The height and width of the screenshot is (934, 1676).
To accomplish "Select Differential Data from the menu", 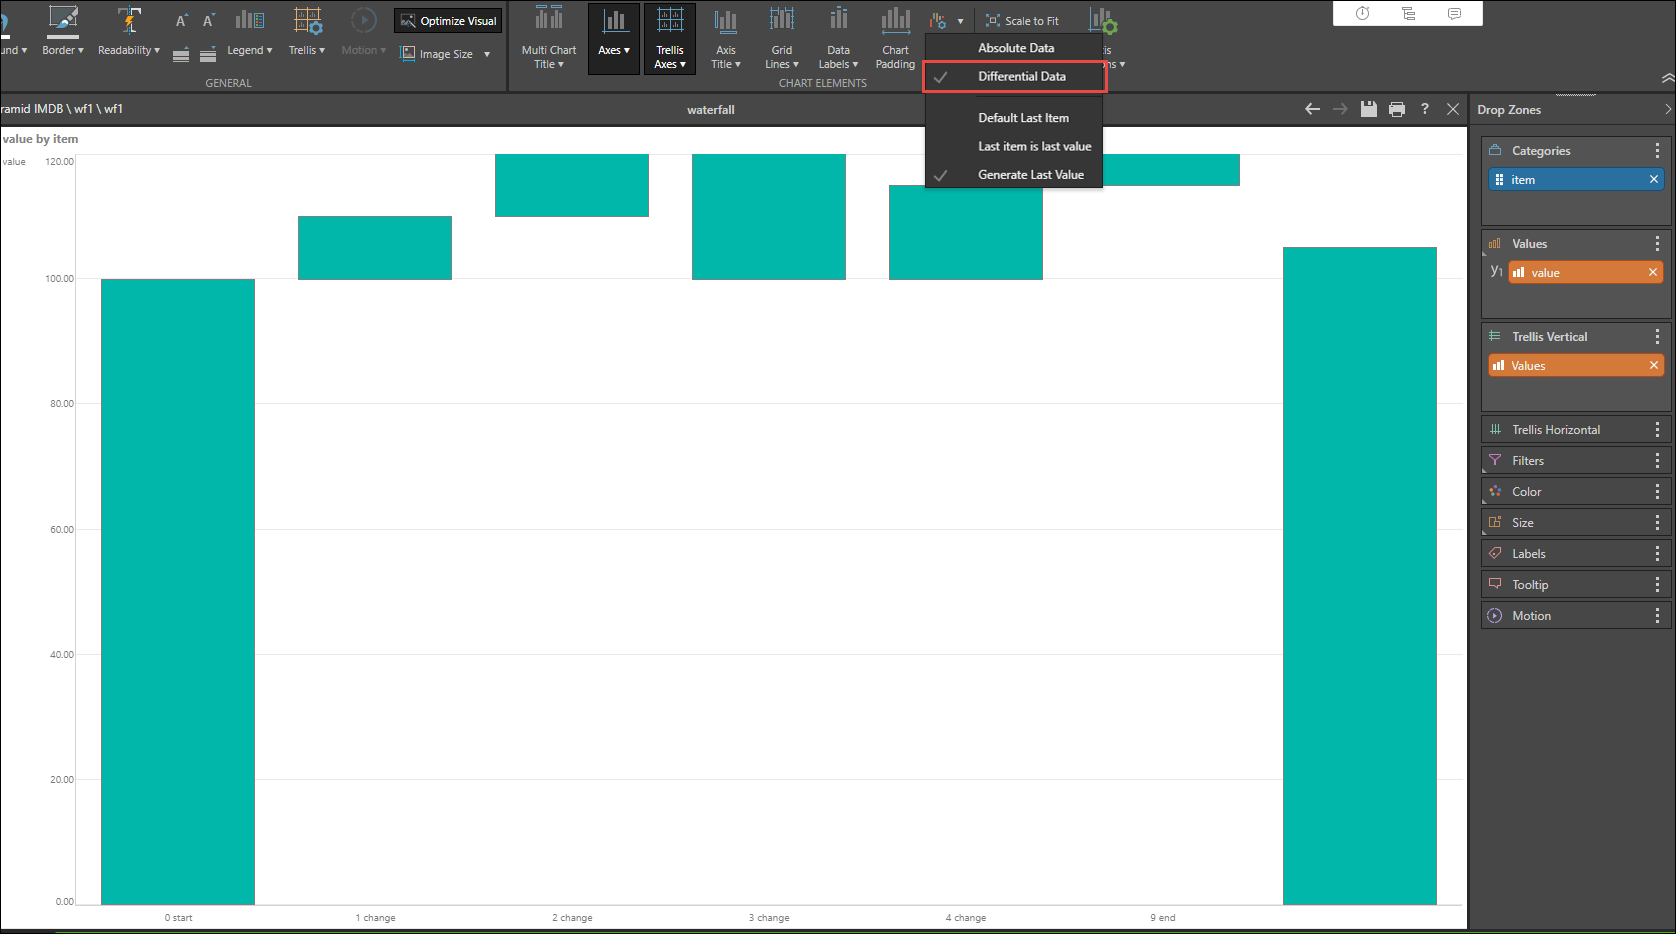I will (x=1022, y=76).
